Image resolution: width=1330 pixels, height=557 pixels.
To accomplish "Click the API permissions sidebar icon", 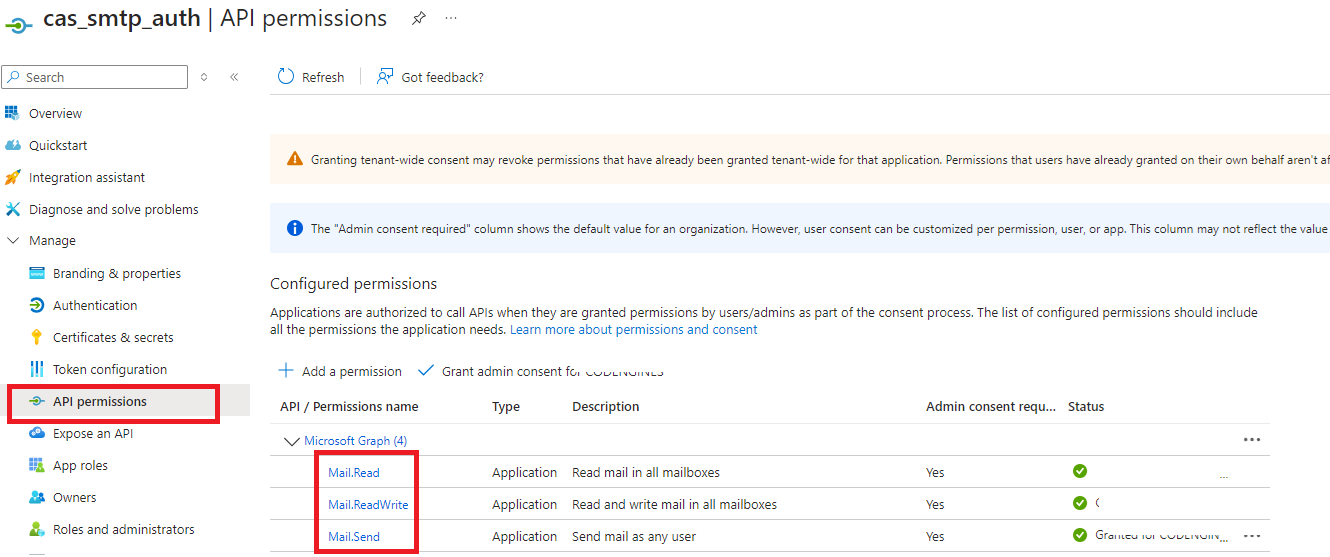I will (37, 401).
